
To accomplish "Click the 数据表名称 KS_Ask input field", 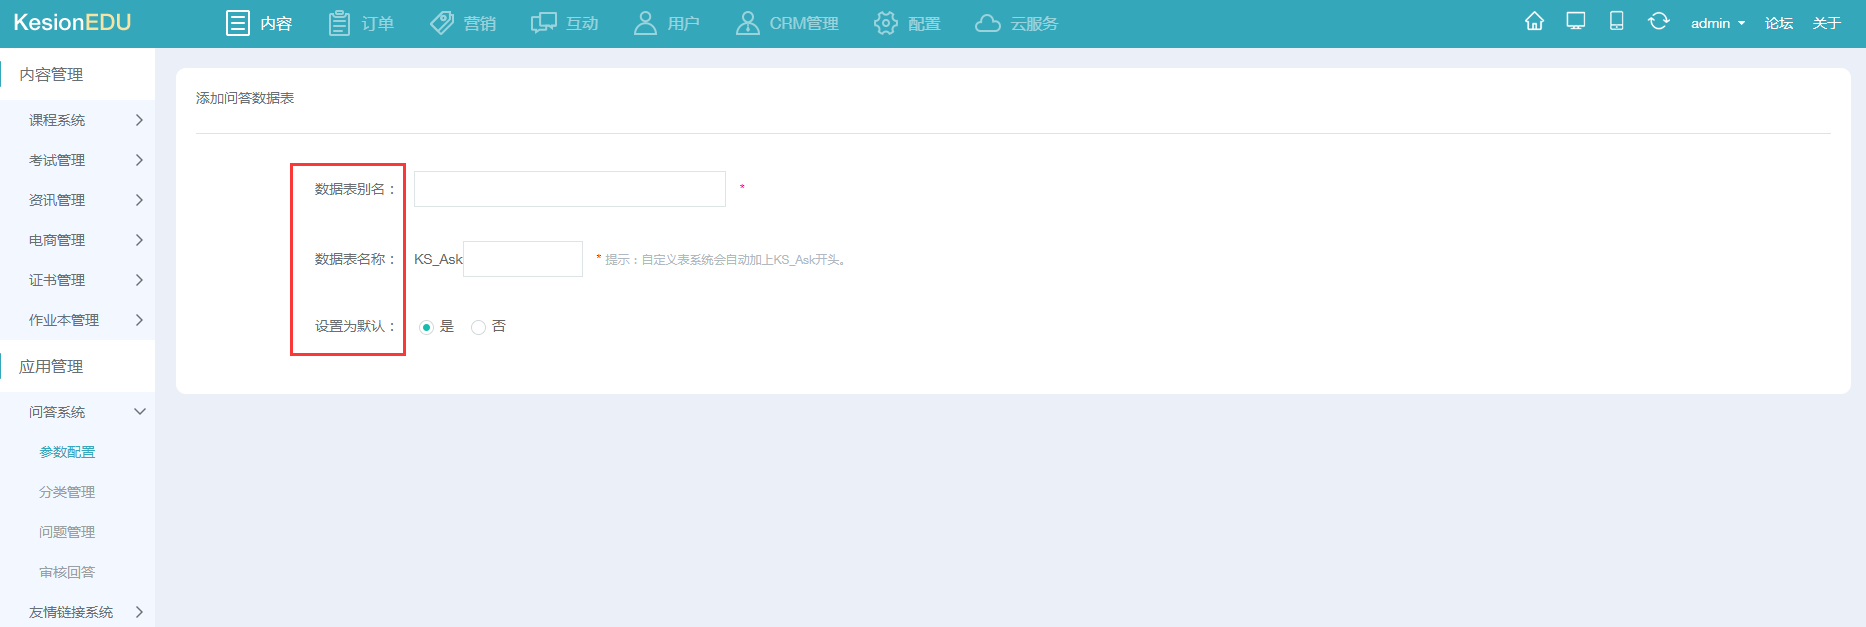I will point(523,259).
